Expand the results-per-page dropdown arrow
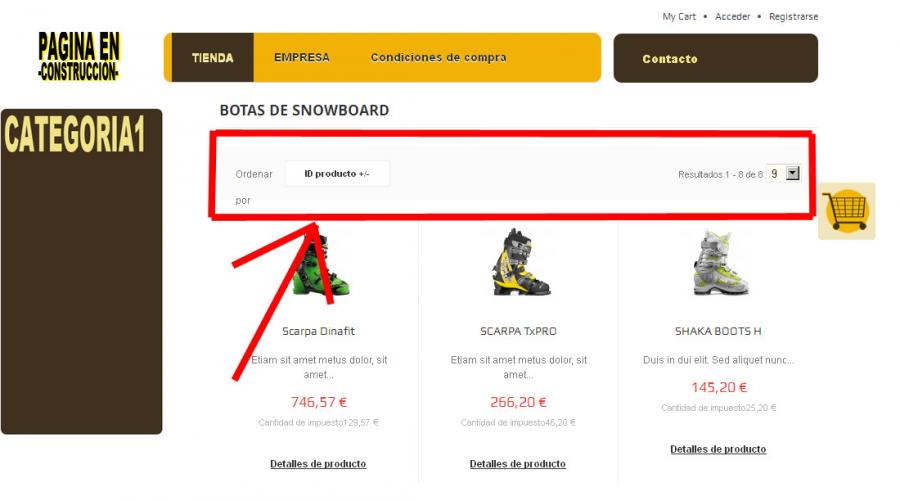This screenshot has height=501, width=900. click(793, 173)
